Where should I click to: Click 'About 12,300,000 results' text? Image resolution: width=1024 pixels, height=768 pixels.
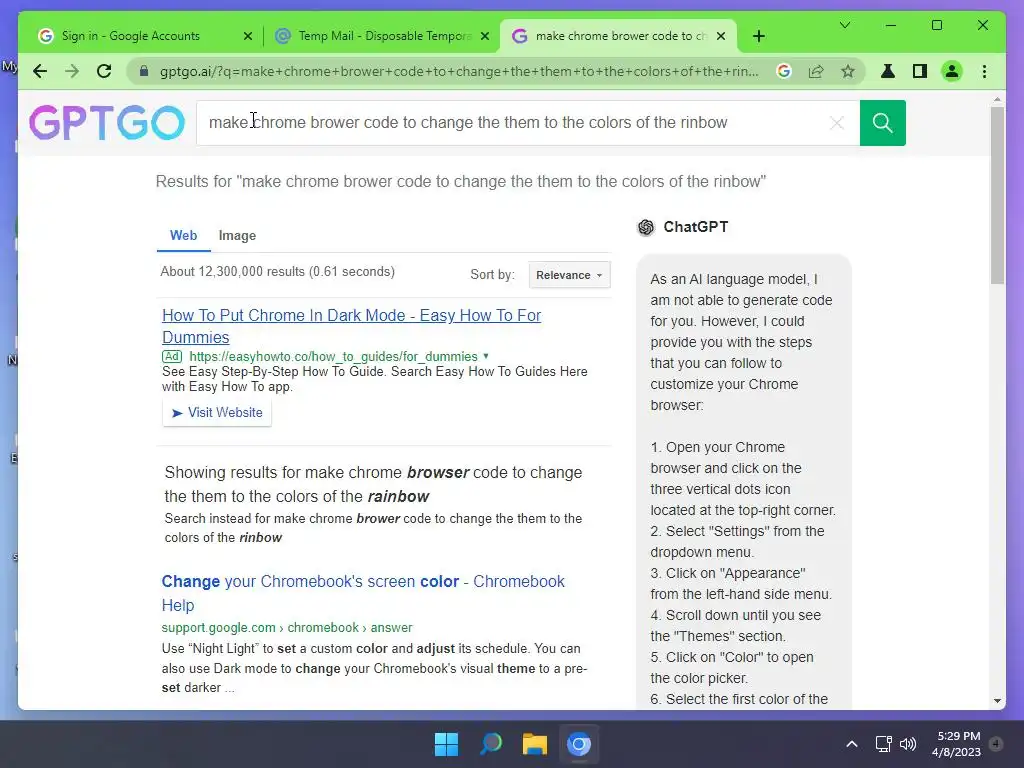click(278, 272)
